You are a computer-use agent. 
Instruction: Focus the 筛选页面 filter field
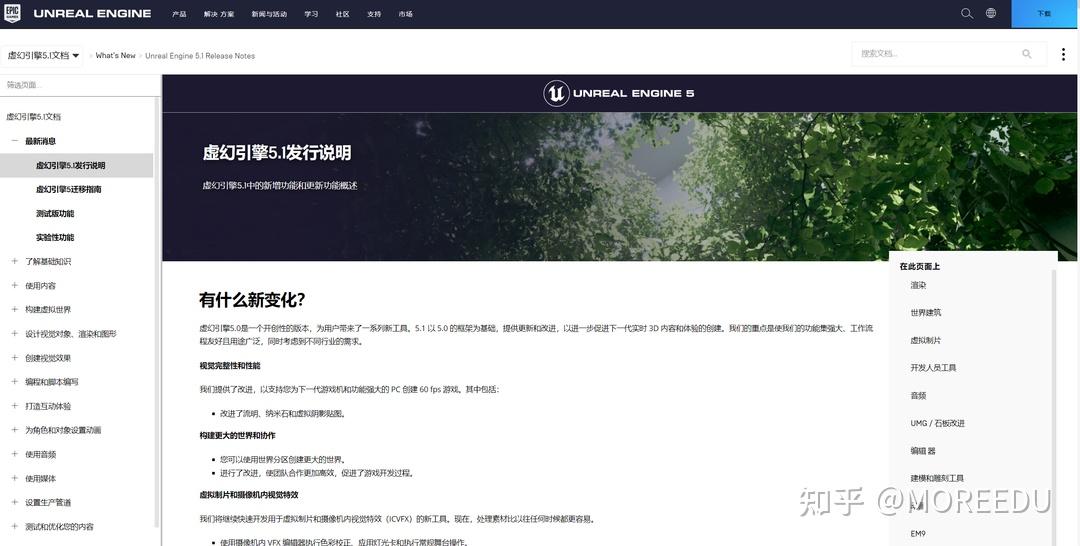pyautogui.click(x=80, y=85)
